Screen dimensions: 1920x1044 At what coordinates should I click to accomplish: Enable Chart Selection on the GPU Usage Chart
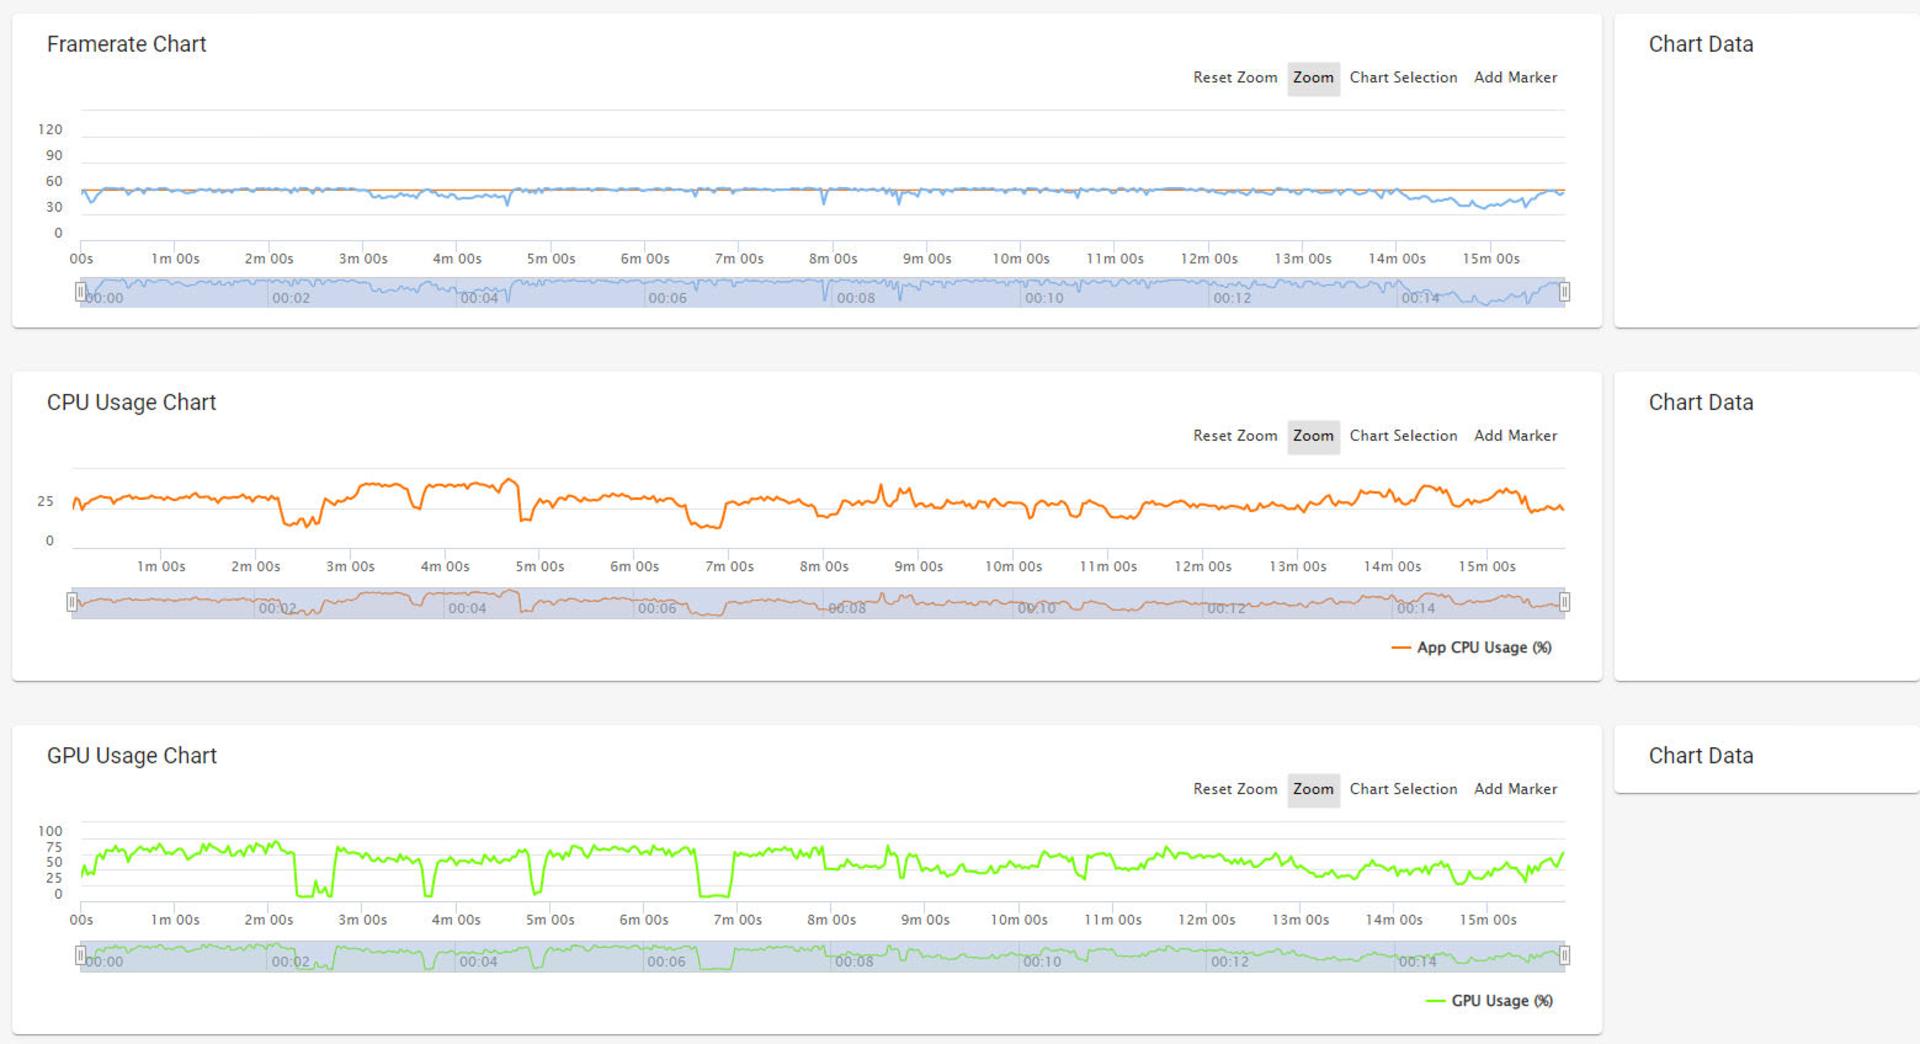1403,789
